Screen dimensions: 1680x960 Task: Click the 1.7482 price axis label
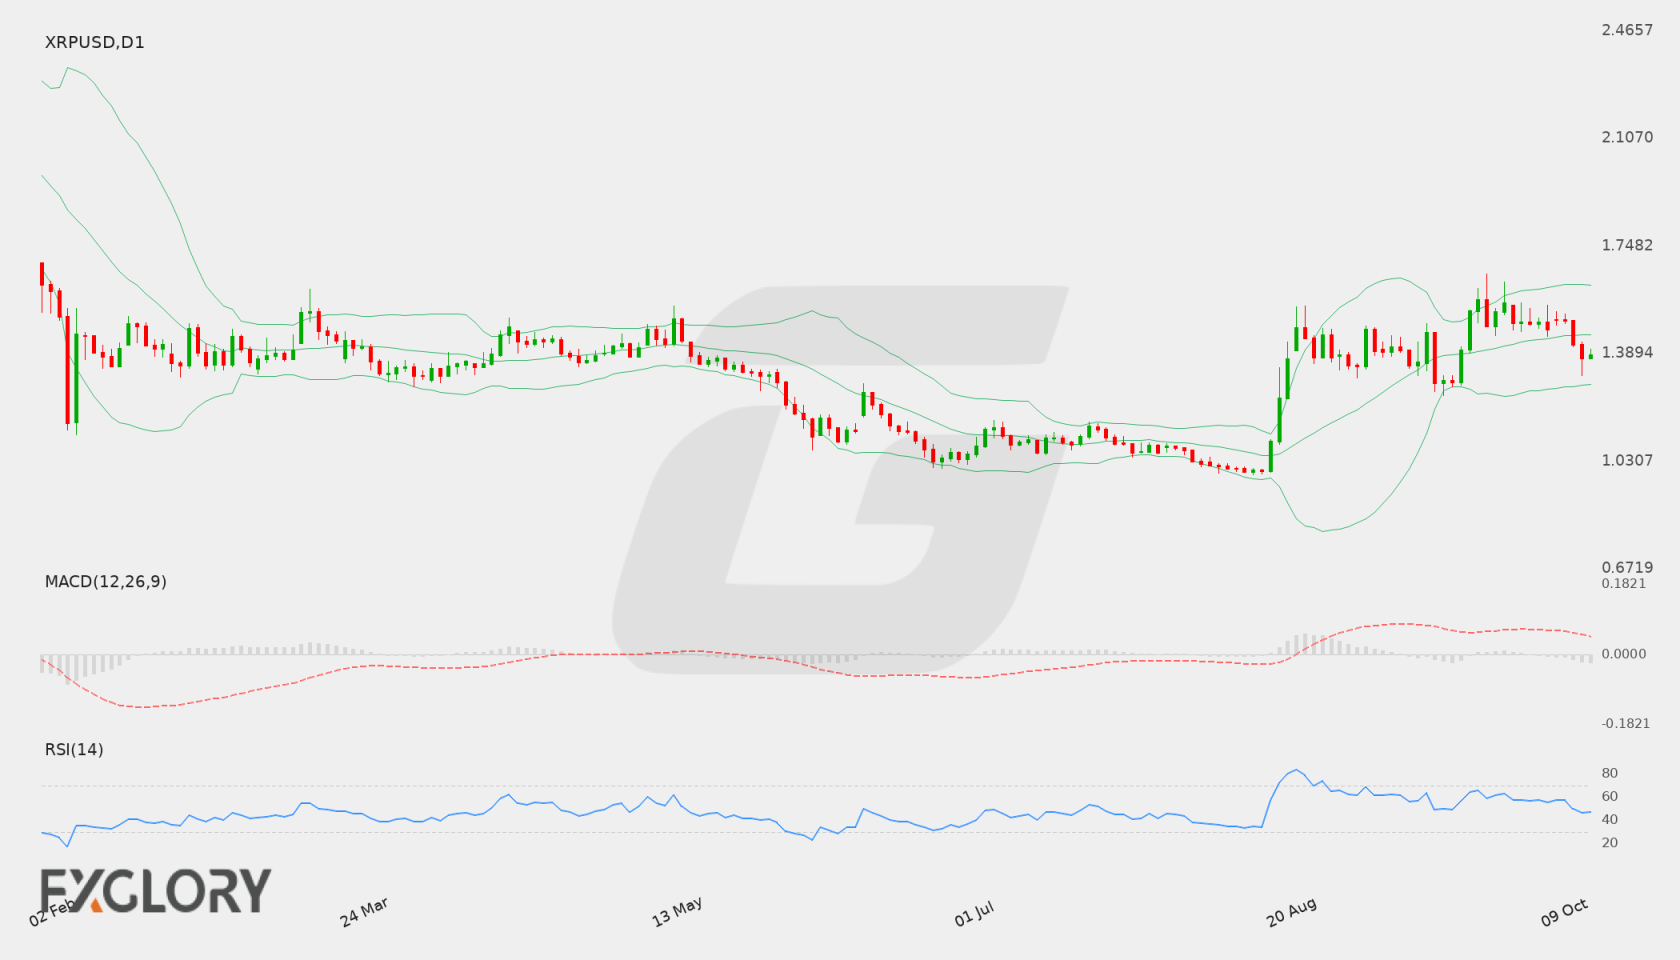(x=1627, y=245)
